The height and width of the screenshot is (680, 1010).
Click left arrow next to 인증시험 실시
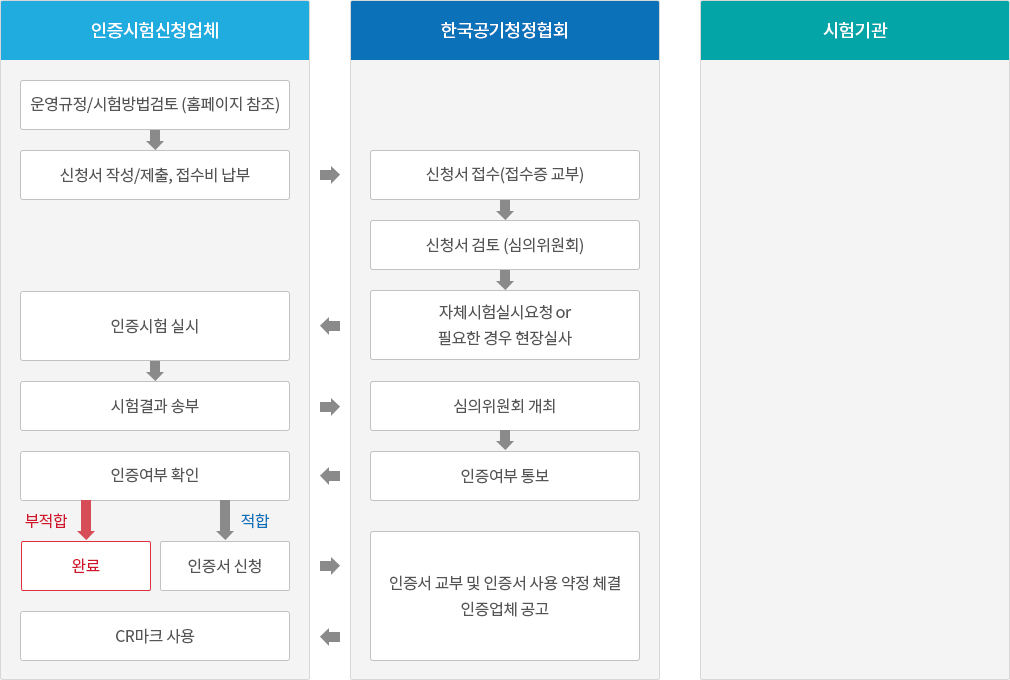click(330, 326)
